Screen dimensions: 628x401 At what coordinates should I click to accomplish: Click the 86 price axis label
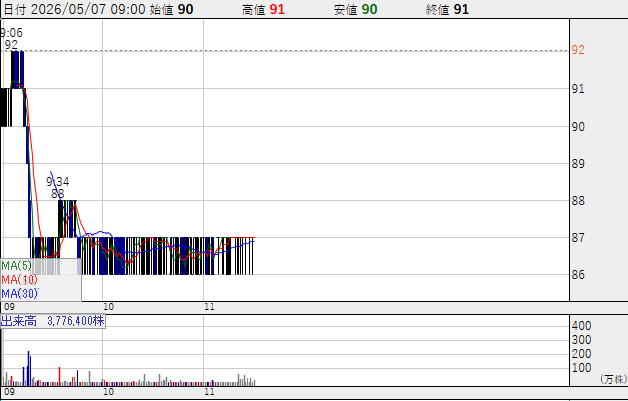[578, 274]
